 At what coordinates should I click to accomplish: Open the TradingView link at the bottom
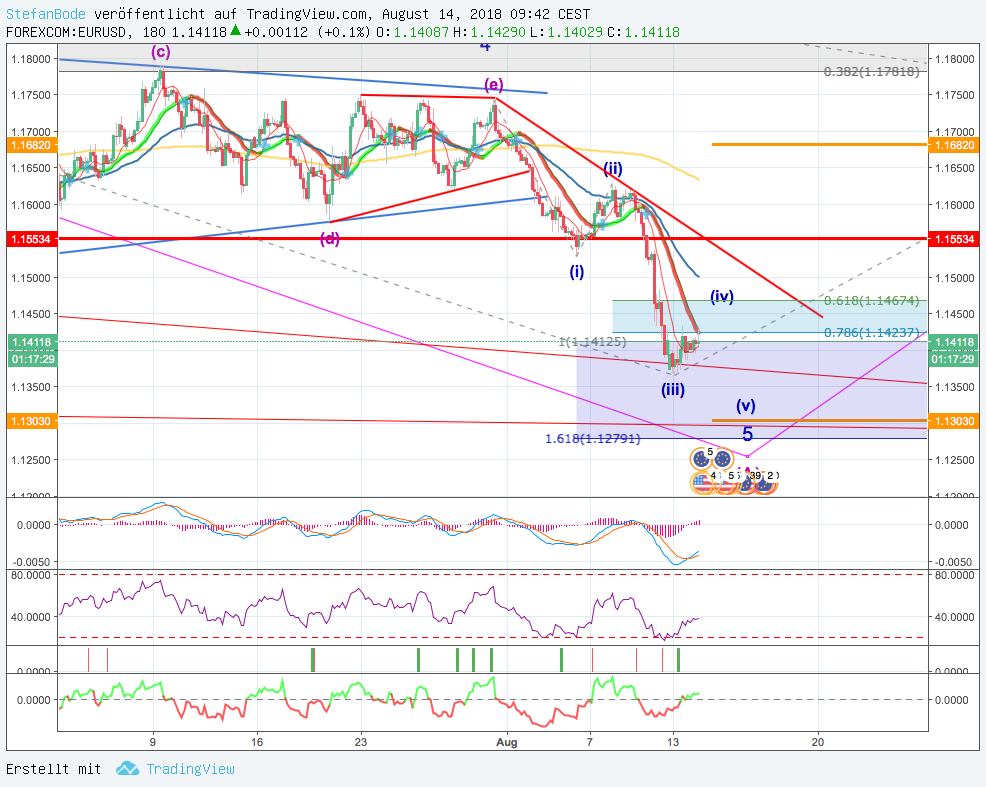pyautogui.click(x=190, y=769)
